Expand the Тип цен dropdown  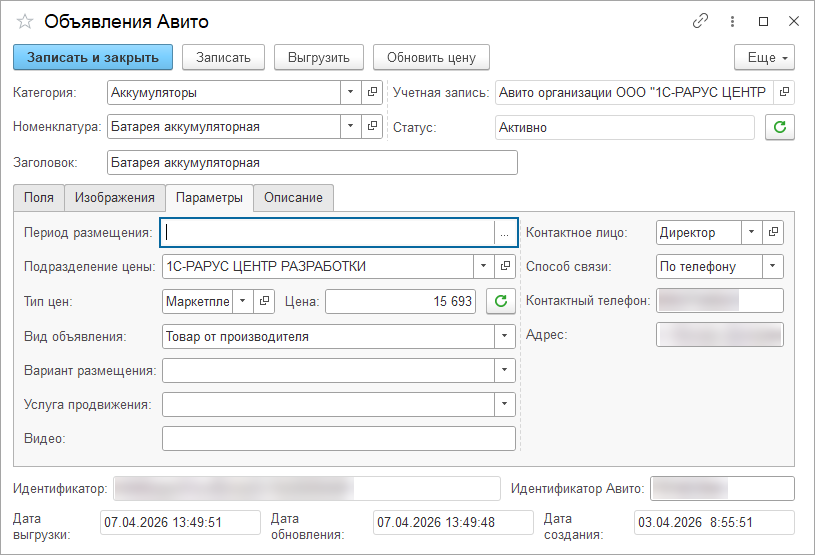click(x=243, y=301)
